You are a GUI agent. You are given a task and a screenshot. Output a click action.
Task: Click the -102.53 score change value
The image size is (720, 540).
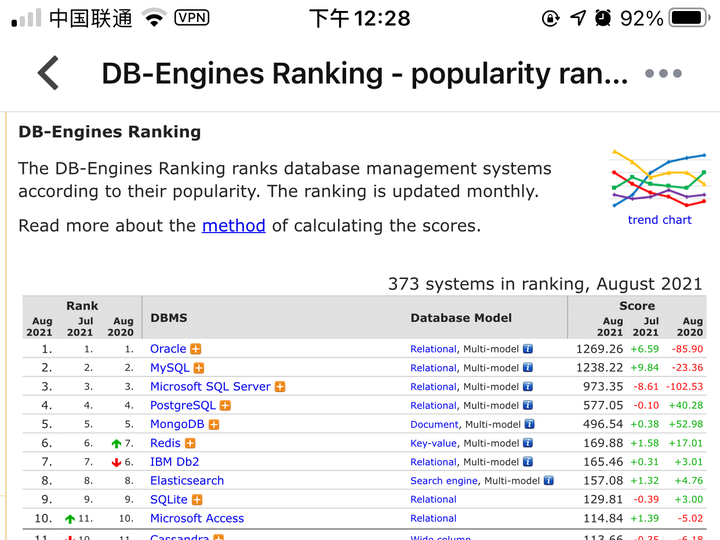coord(684,387)
